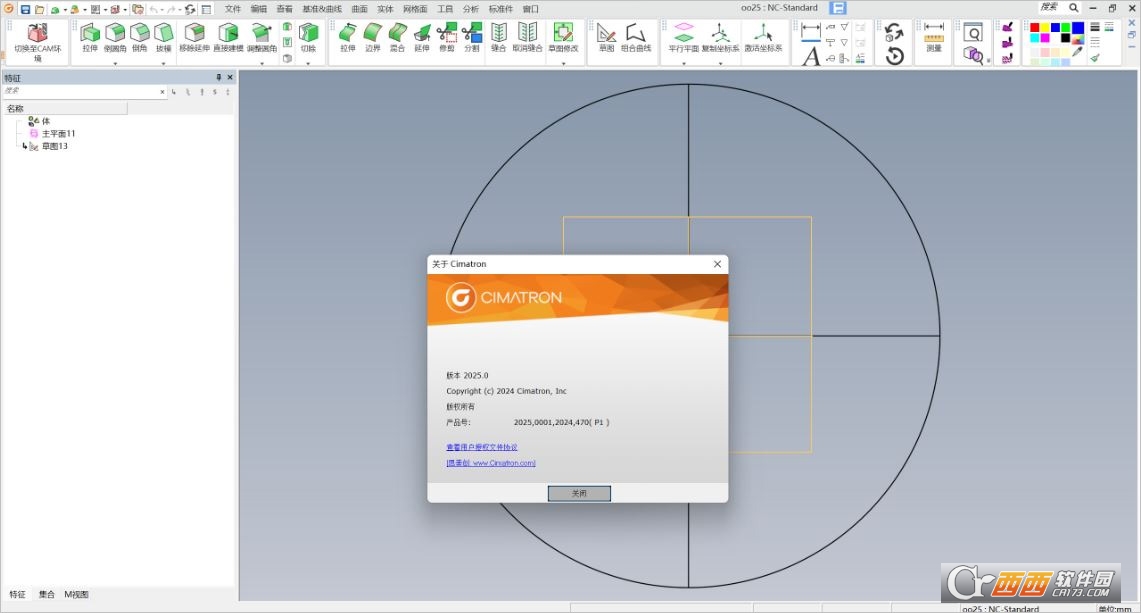
Task: Pick the black color swatch
Action: [x=1065, y=38]
